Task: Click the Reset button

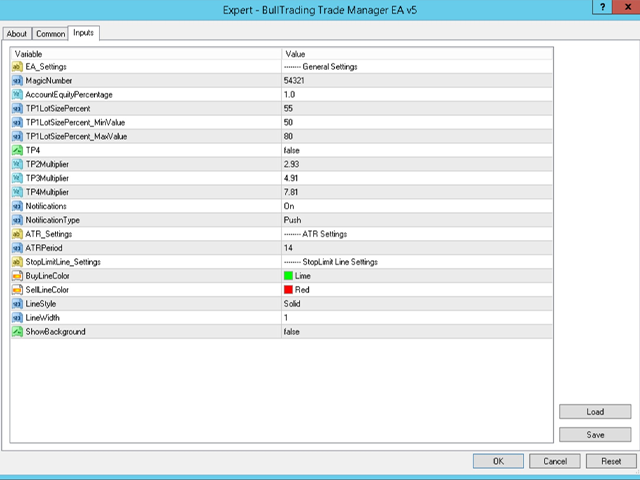Action: (x=611, y=461)
